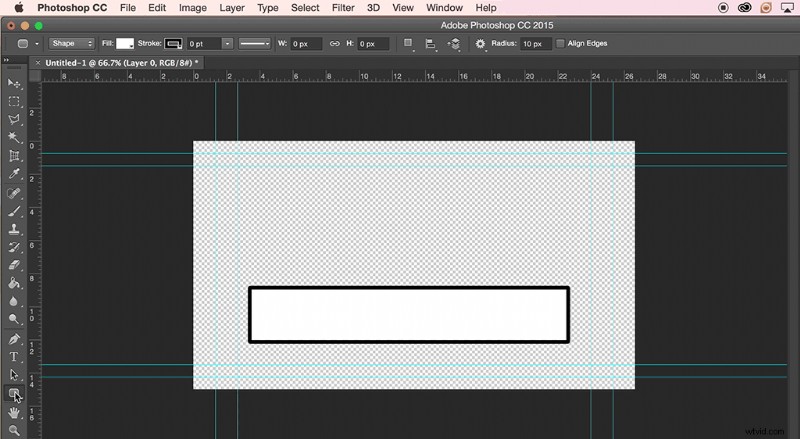Viewport: 800px width, 439px height.
Task: Select the Eyedropper tool
Action: (14, 174)
